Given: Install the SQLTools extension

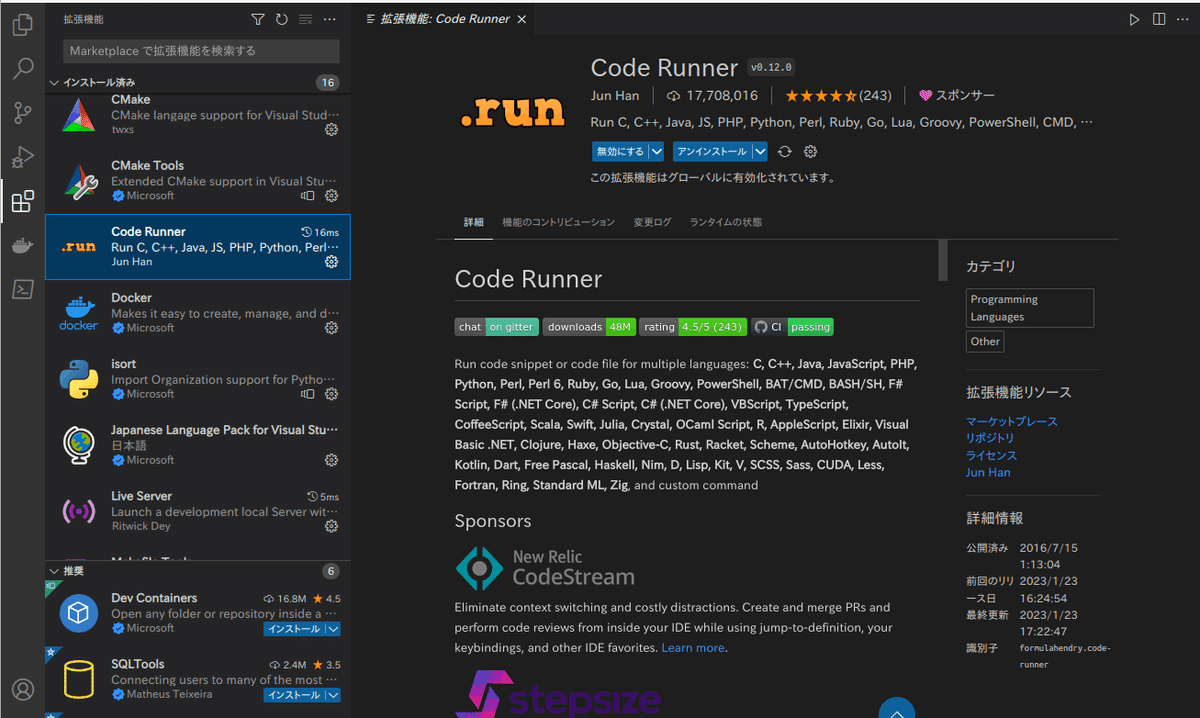Looking at the screenshot, I should [295, 695].
